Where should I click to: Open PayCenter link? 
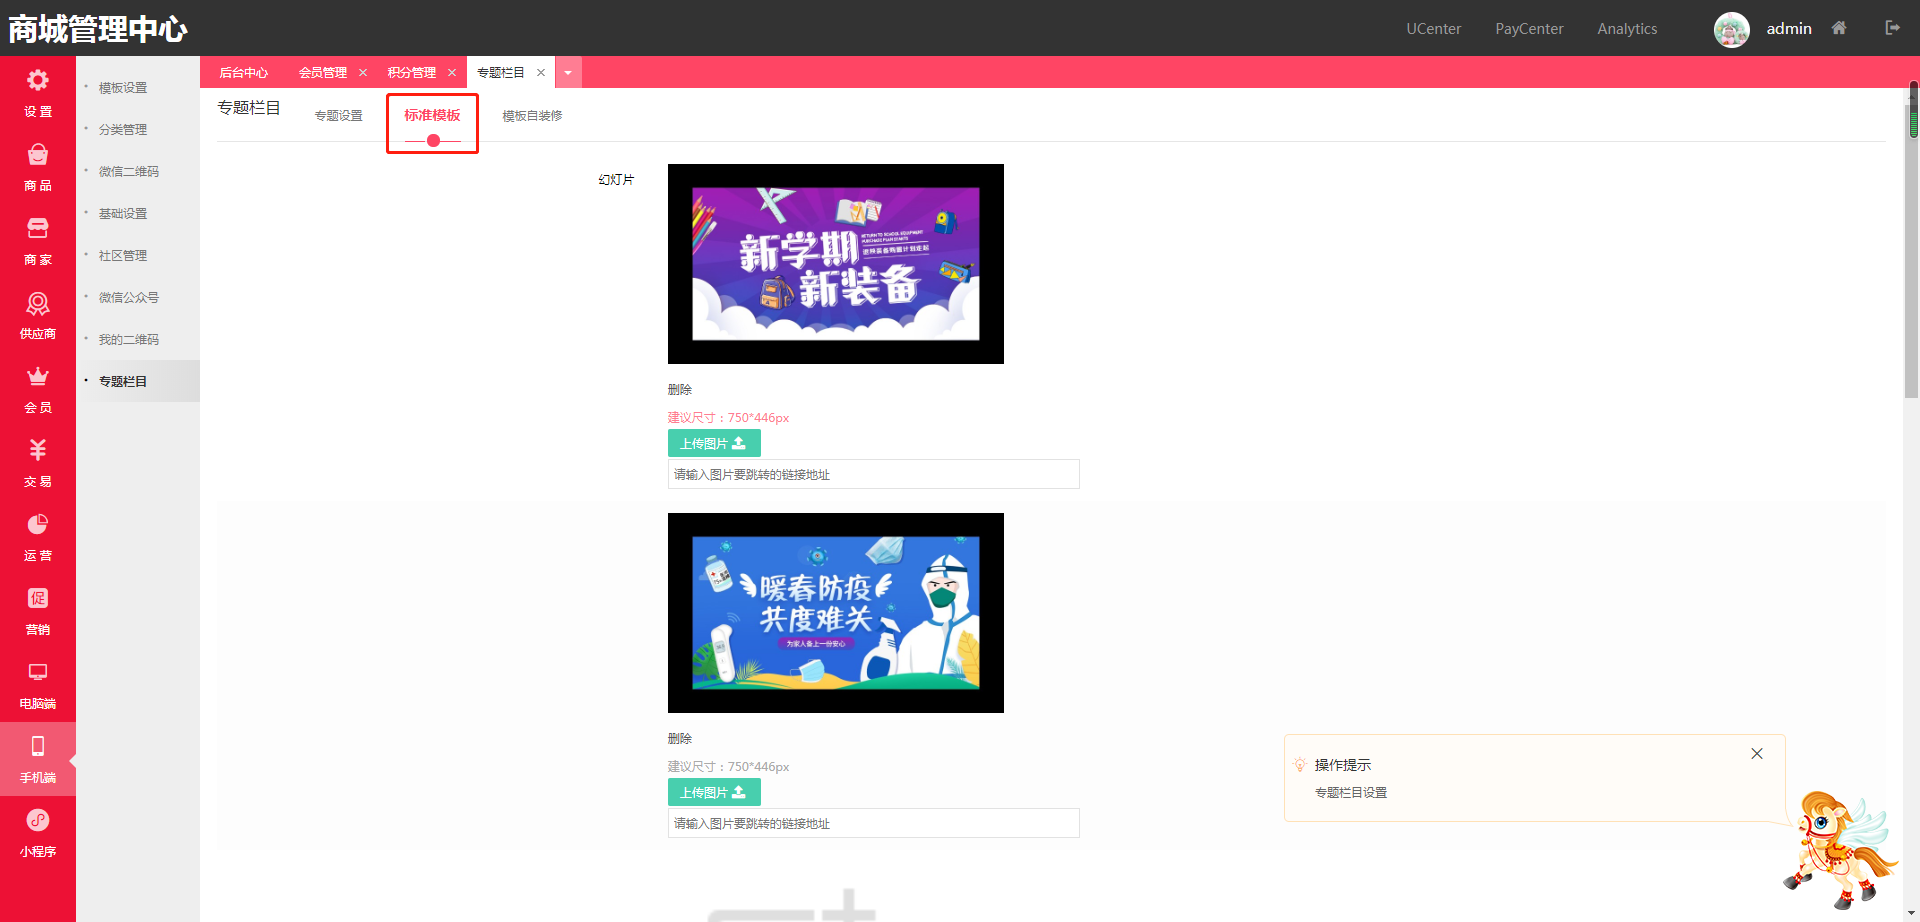(1529, 29)
